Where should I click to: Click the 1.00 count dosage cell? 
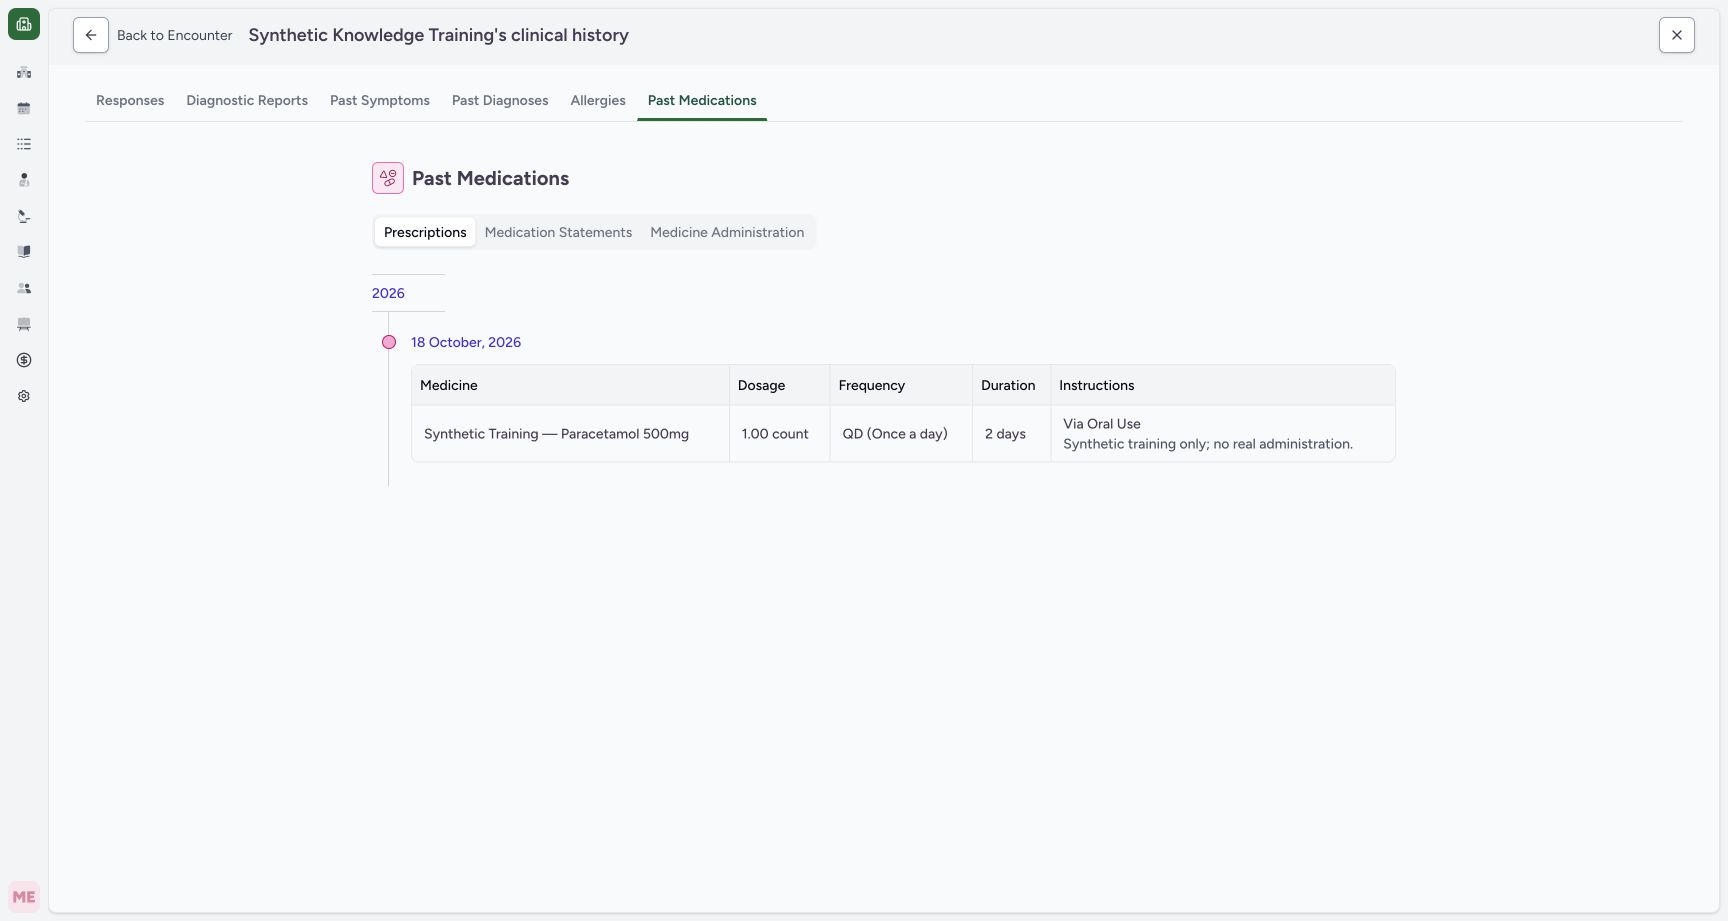tap(780, 434)
